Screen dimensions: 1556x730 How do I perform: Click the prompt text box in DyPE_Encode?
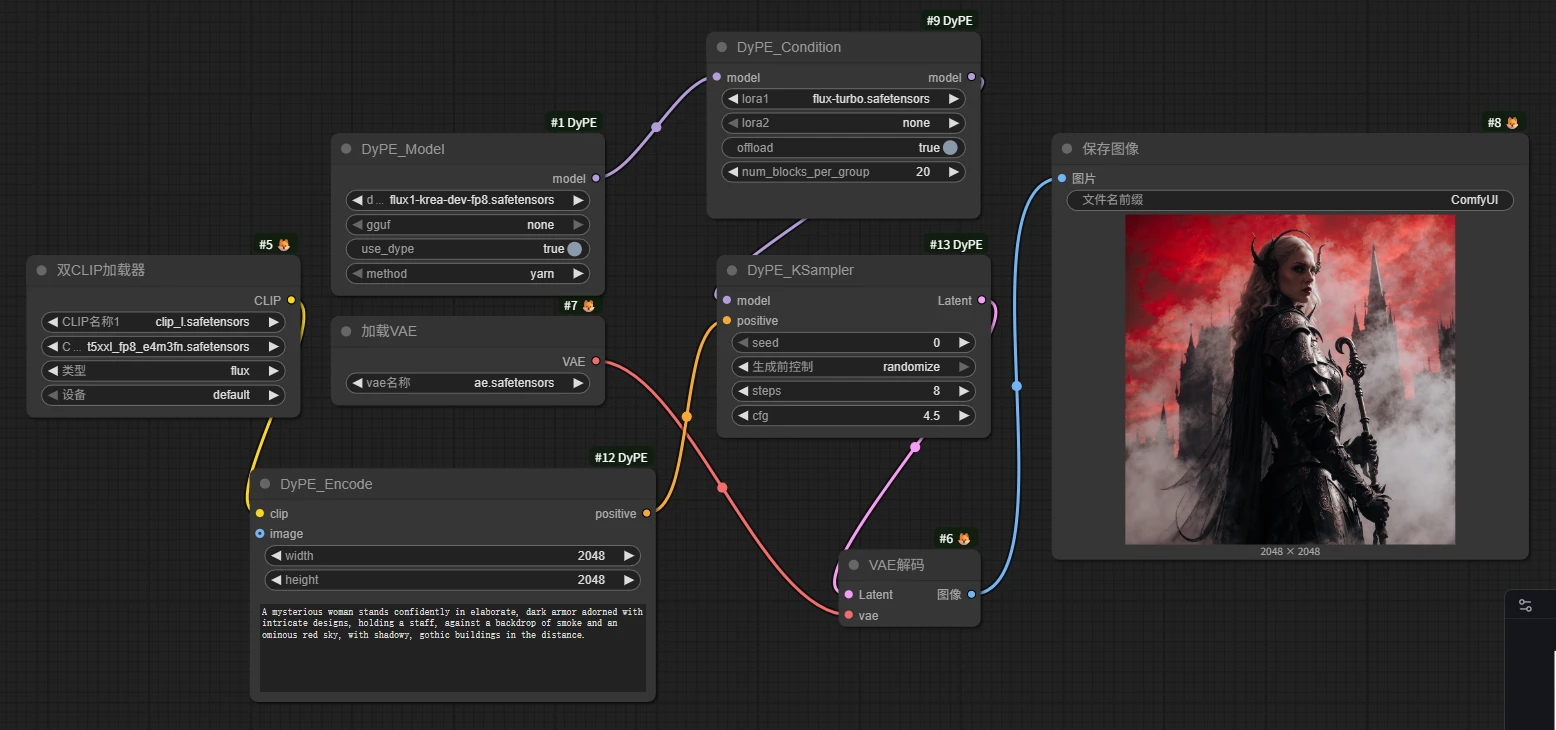pyautogui.click(x=452, y=647)
